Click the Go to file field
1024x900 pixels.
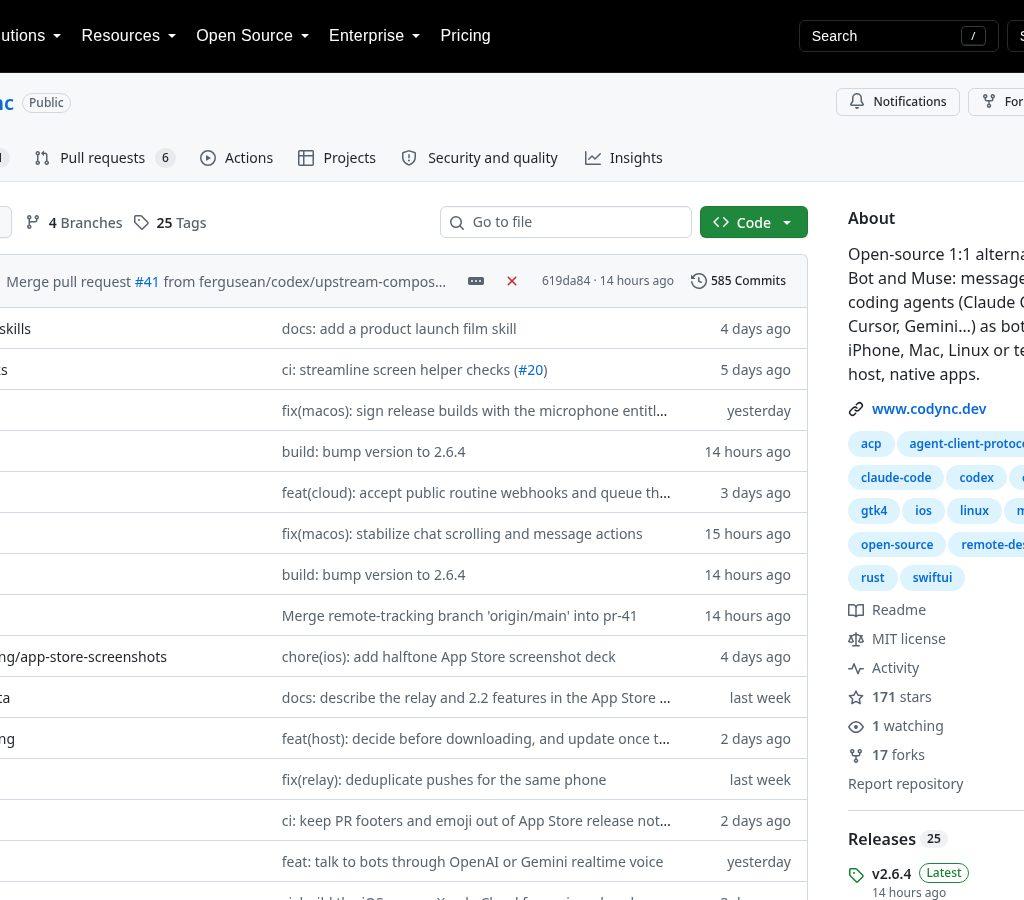click(566, 222)
